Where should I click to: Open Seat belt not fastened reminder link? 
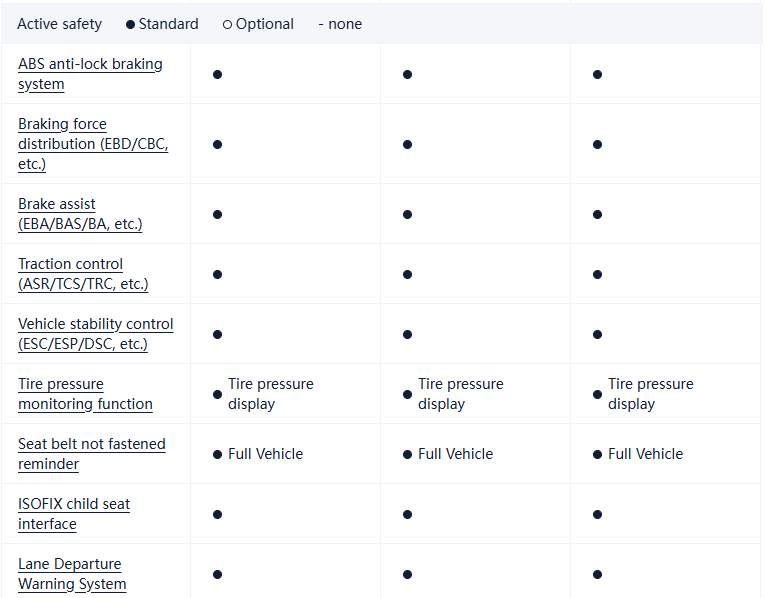coord(92,454)
